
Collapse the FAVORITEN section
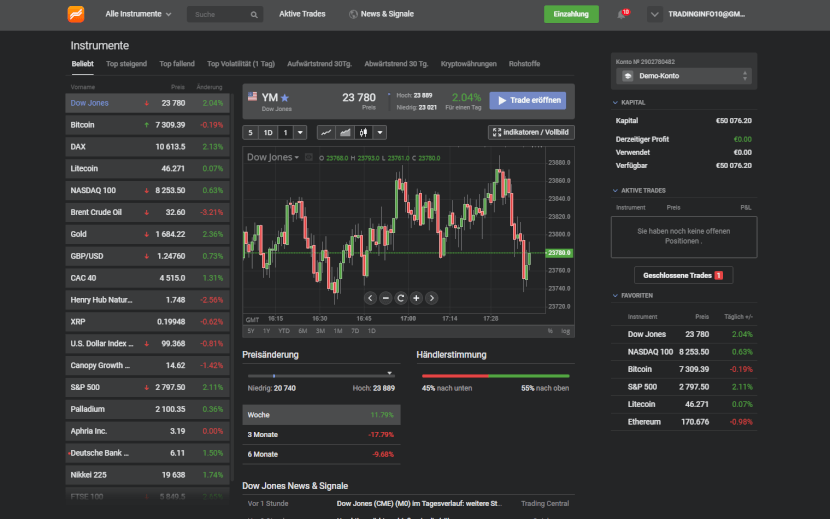tap(615, 296)
